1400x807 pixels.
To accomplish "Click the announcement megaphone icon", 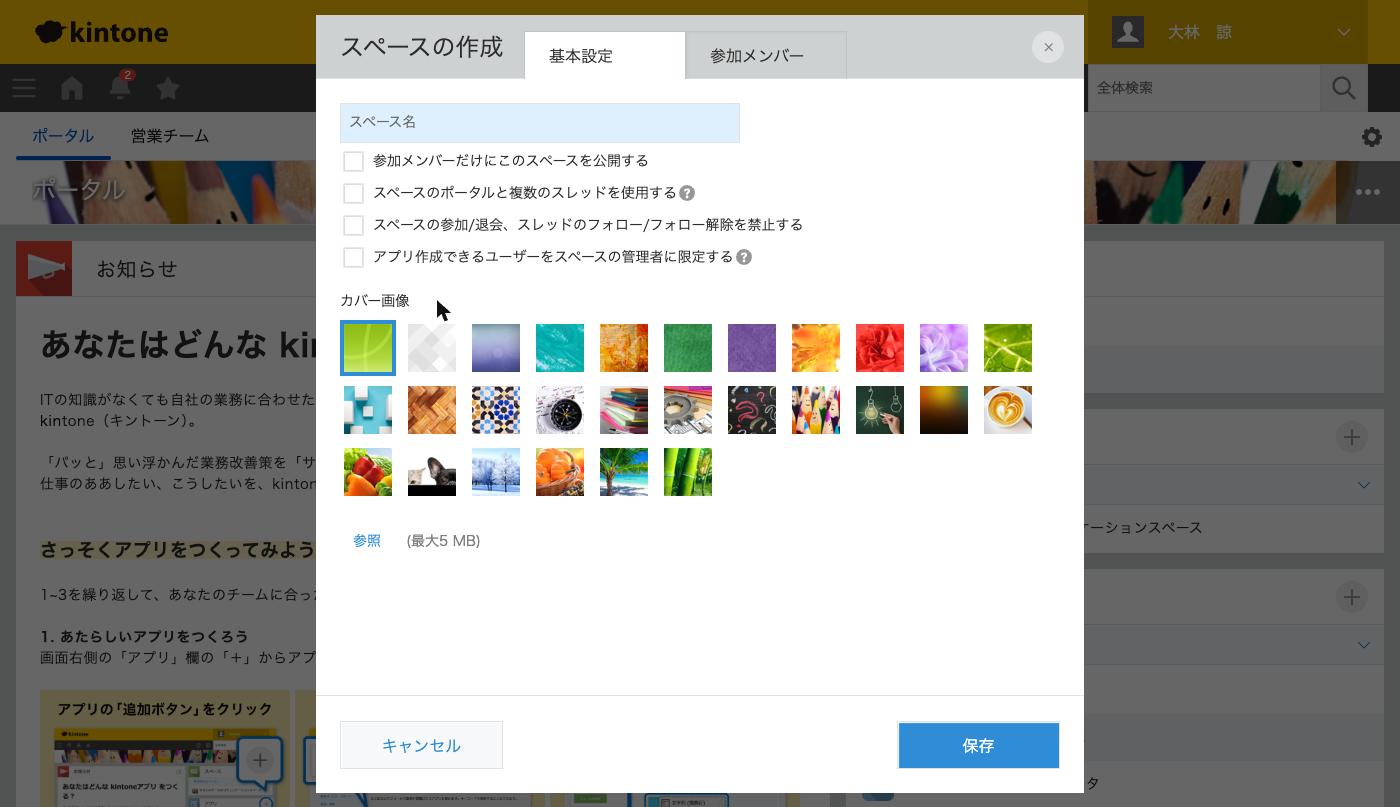I will (44, 268).
